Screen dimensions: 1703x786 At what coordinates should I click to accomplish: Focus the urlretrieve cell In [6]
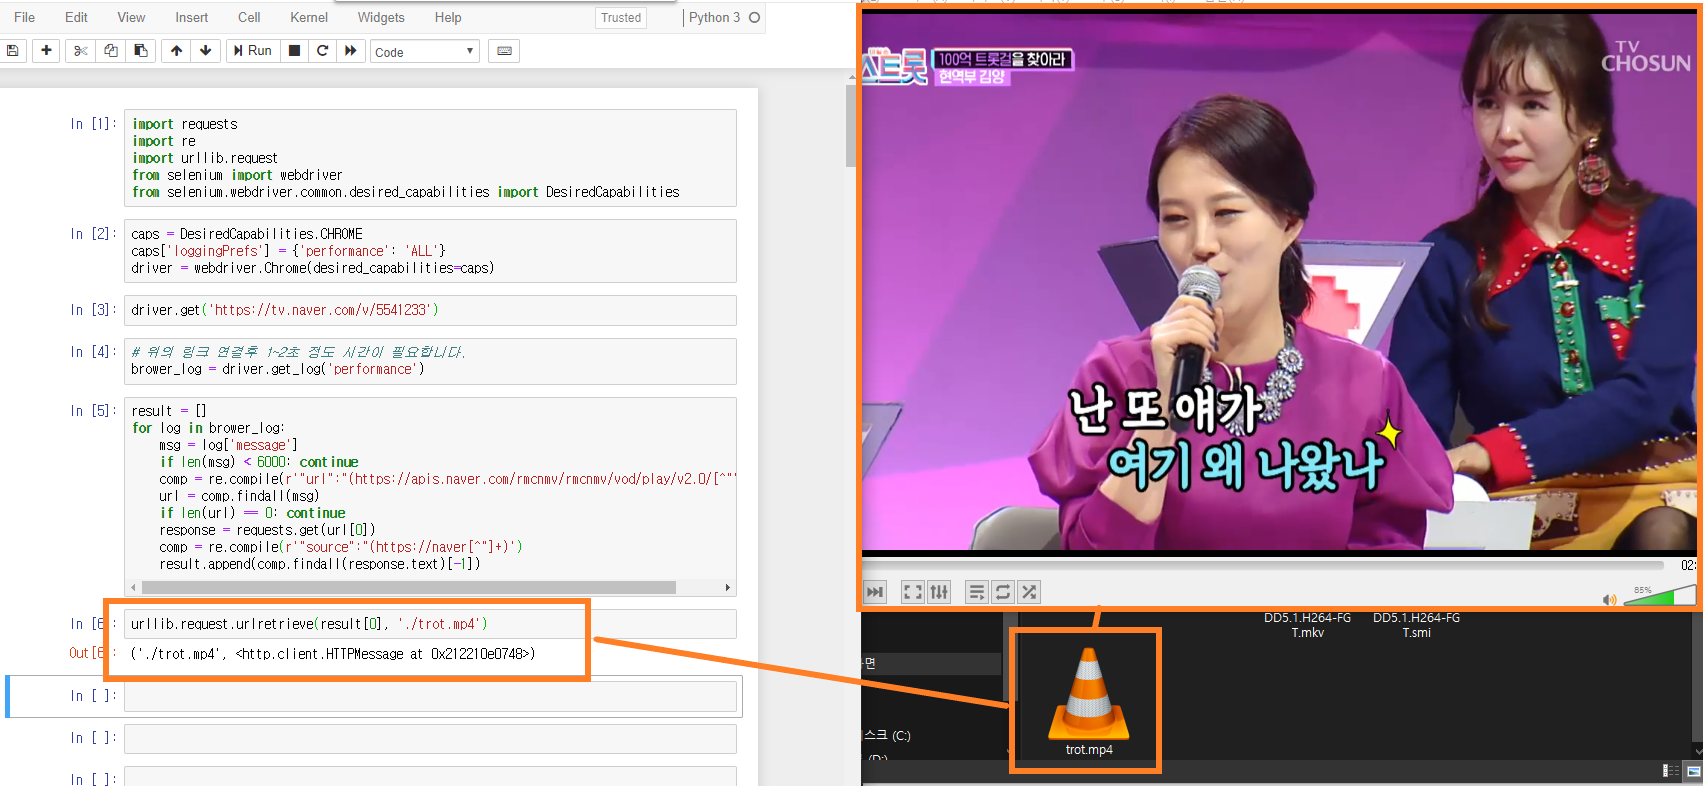point(430,624)
